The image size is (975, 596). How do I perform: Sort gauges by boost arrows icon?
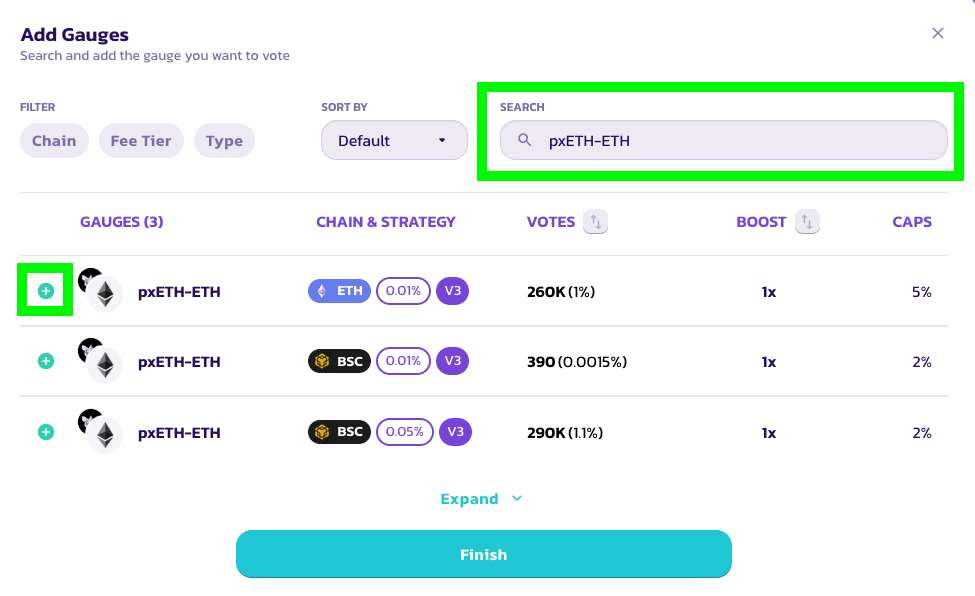tap(807, 222)
